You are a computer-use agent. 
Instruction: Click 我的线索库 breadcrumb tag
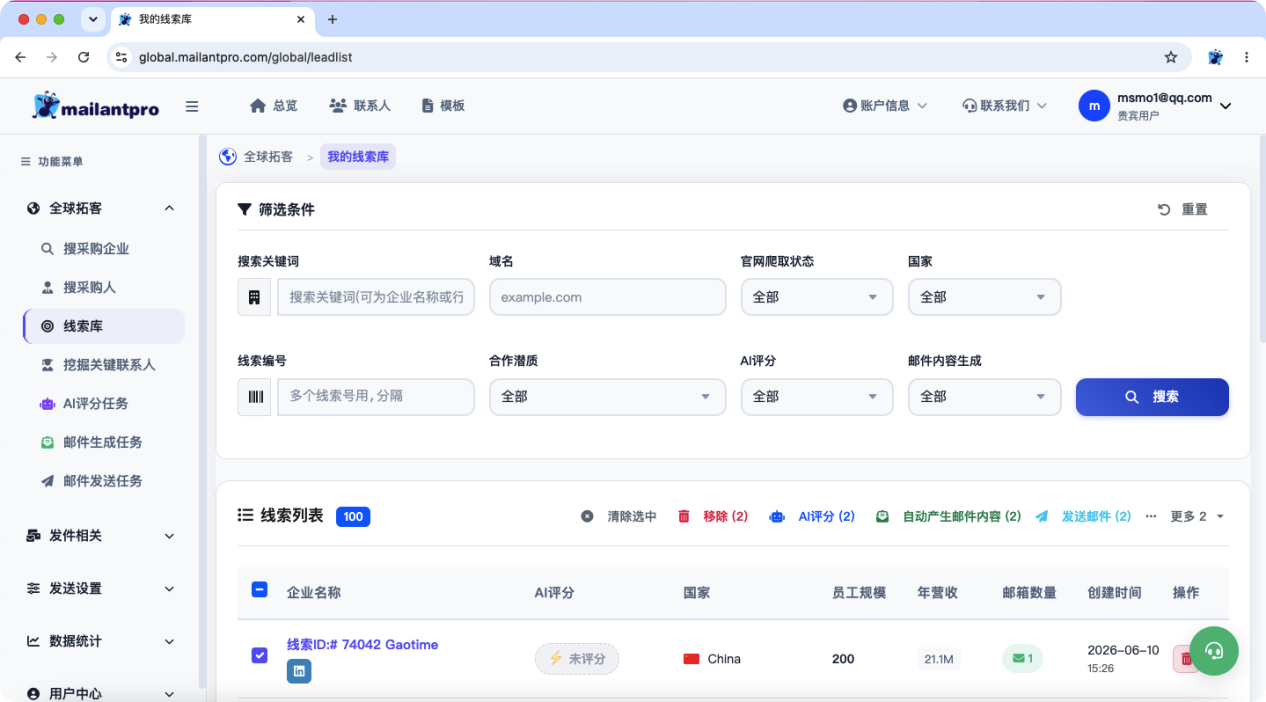pyautogui.click(x=358, y=157)
